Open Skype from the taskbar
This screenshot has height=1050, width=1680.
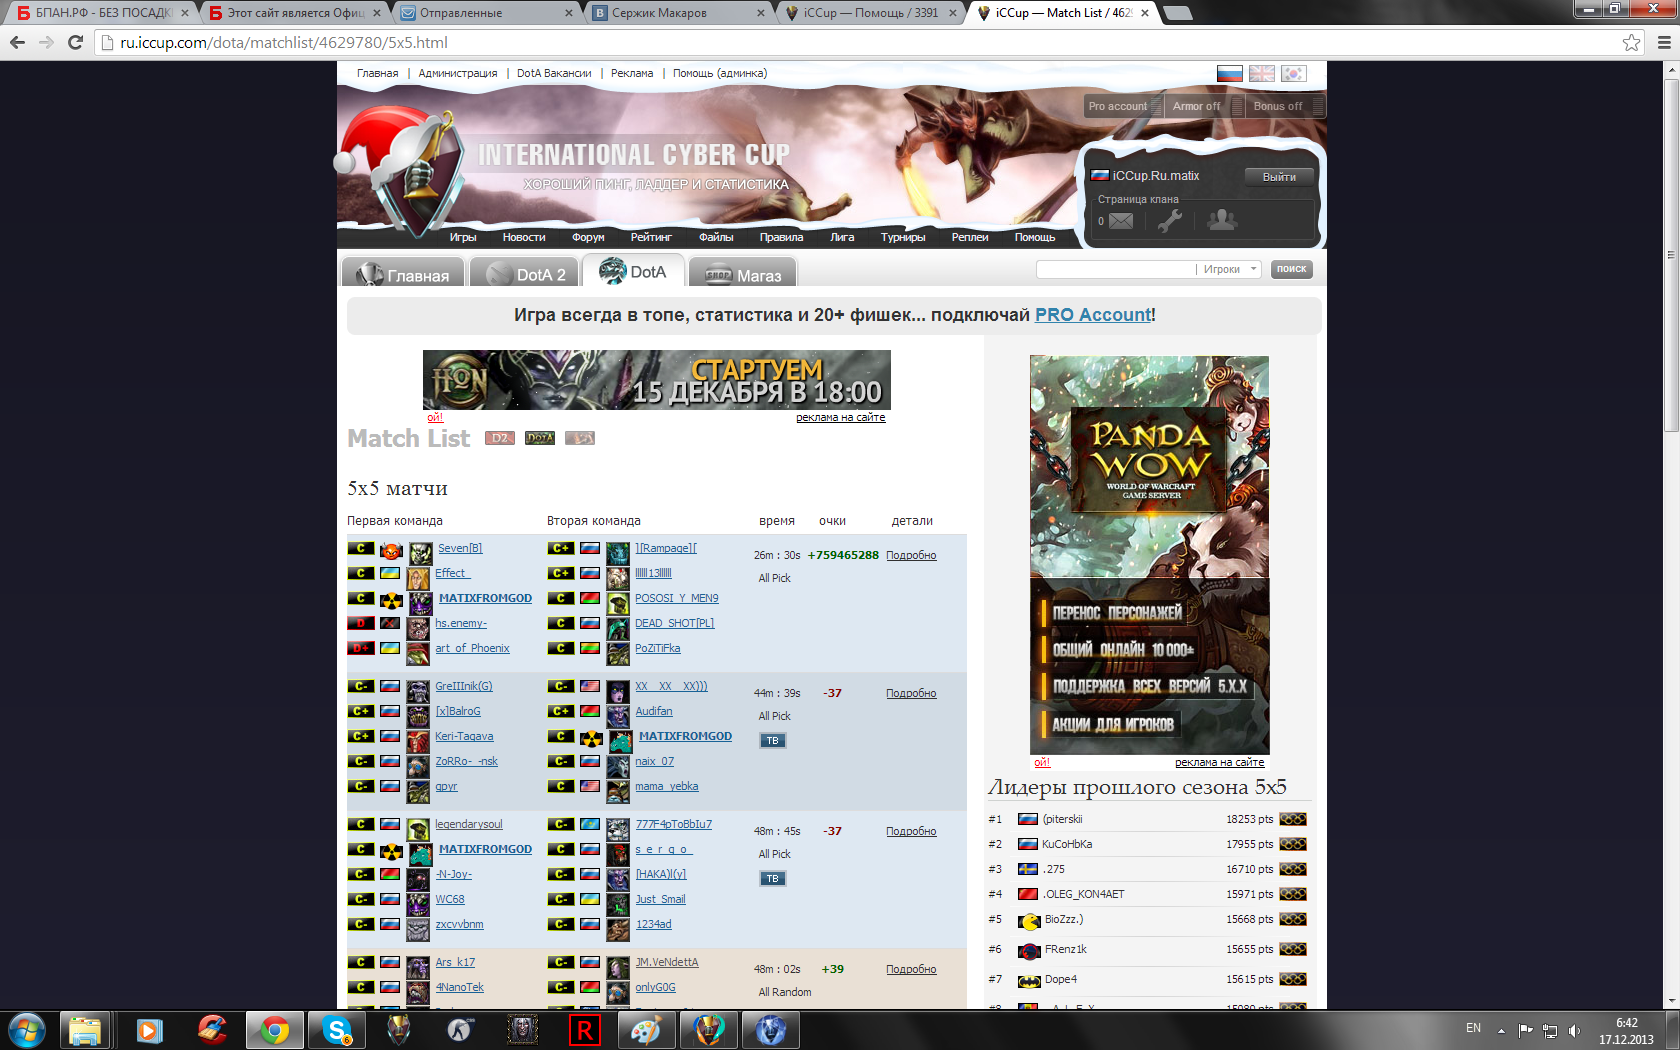[x=337, y=1030]
